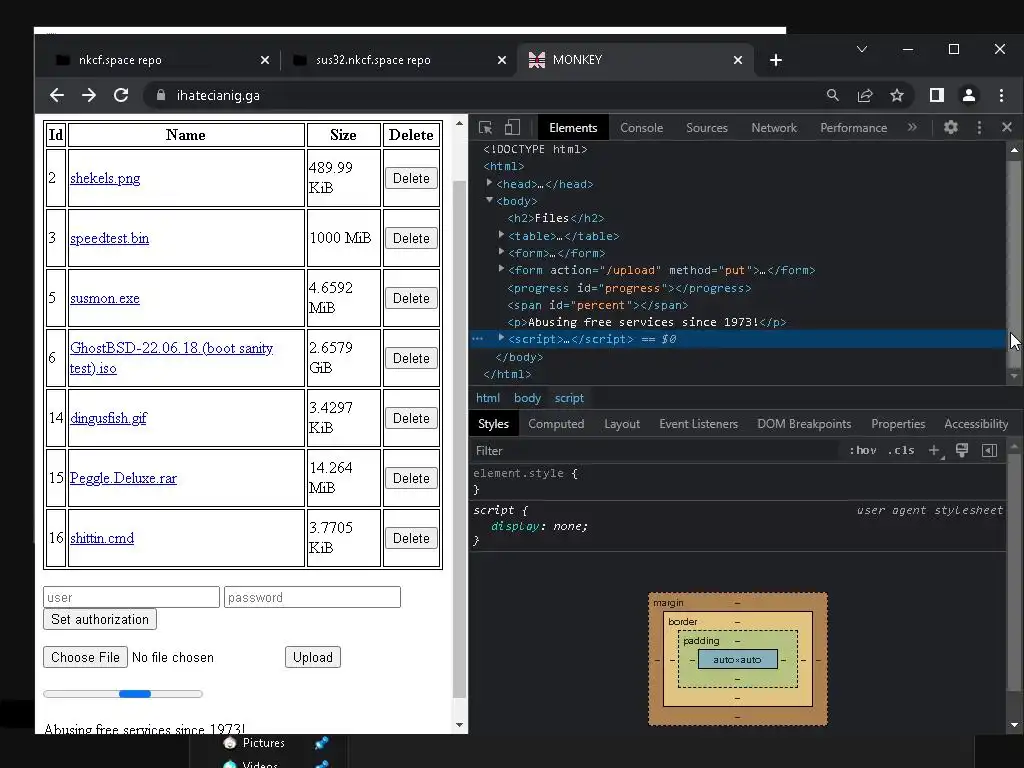Viewport: 1024px width, 768px height.
Task: Close the nkcf.space repo tab
Action: (264, 60)
